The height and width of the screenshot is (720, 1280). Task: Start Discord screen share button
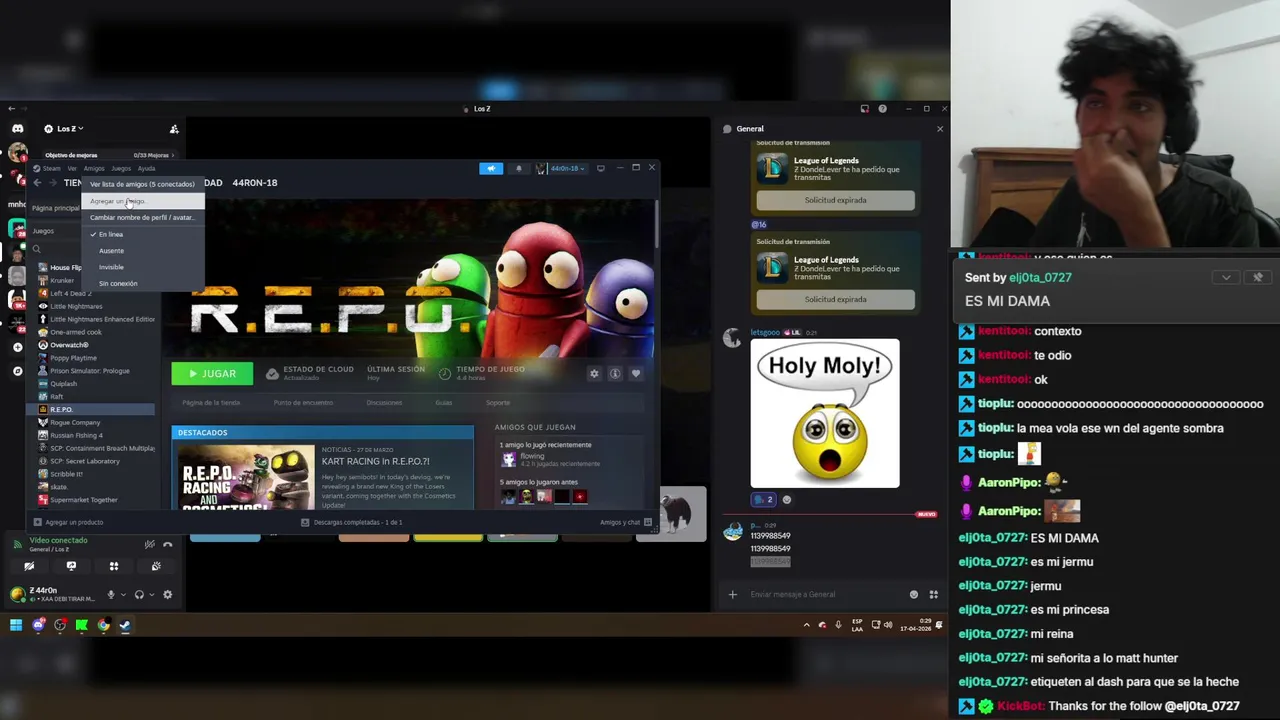71,567
